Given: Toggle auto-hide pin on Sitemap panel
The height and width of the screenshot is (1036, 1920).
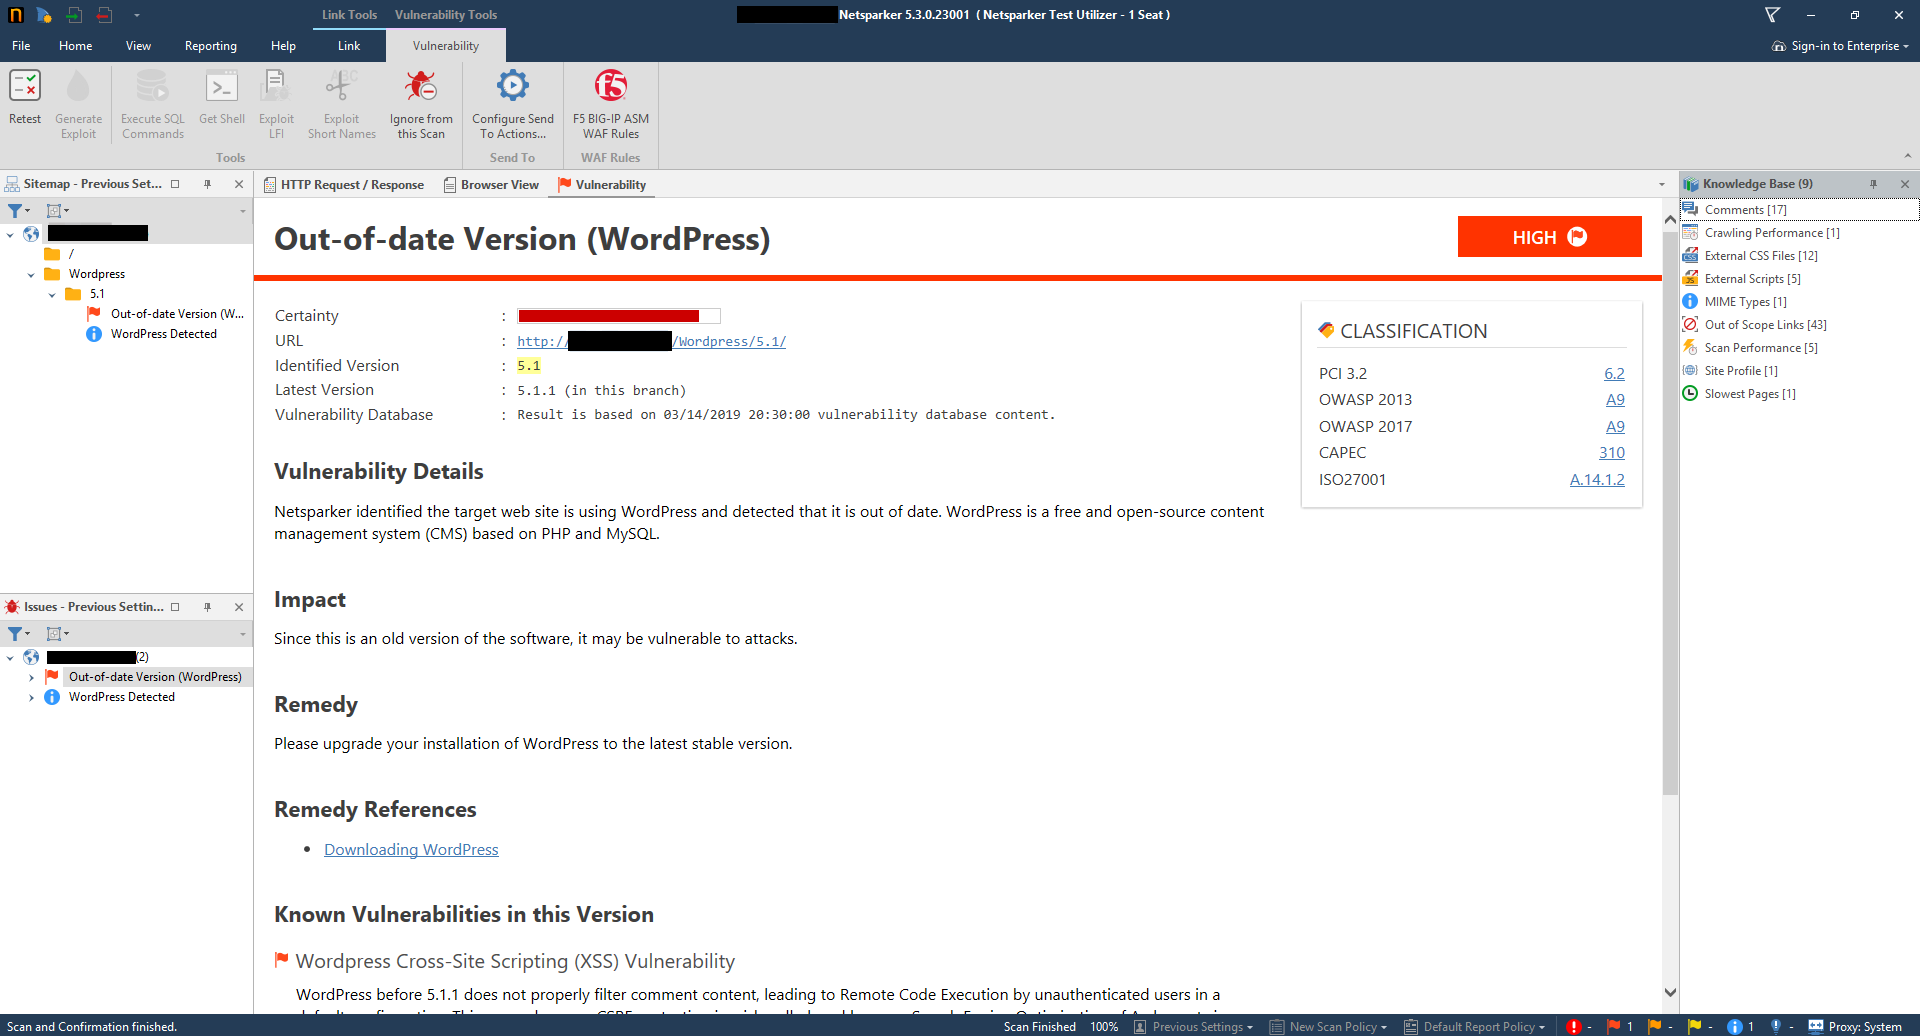Looking at the screenshot, I should [x=208, y=184].
